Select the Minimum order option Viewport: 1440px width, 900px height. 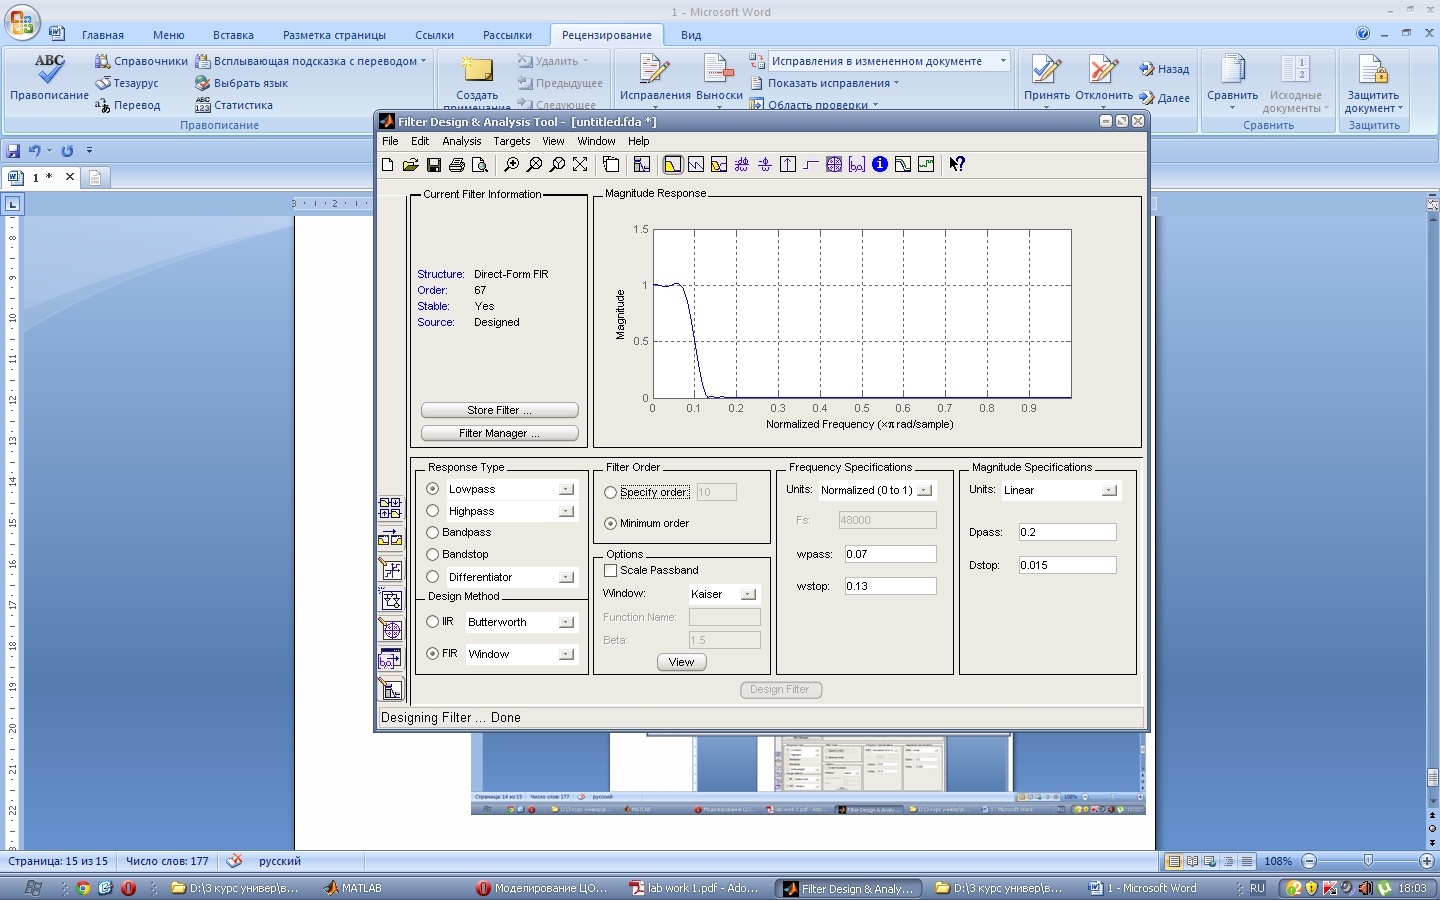click(611, 524)
